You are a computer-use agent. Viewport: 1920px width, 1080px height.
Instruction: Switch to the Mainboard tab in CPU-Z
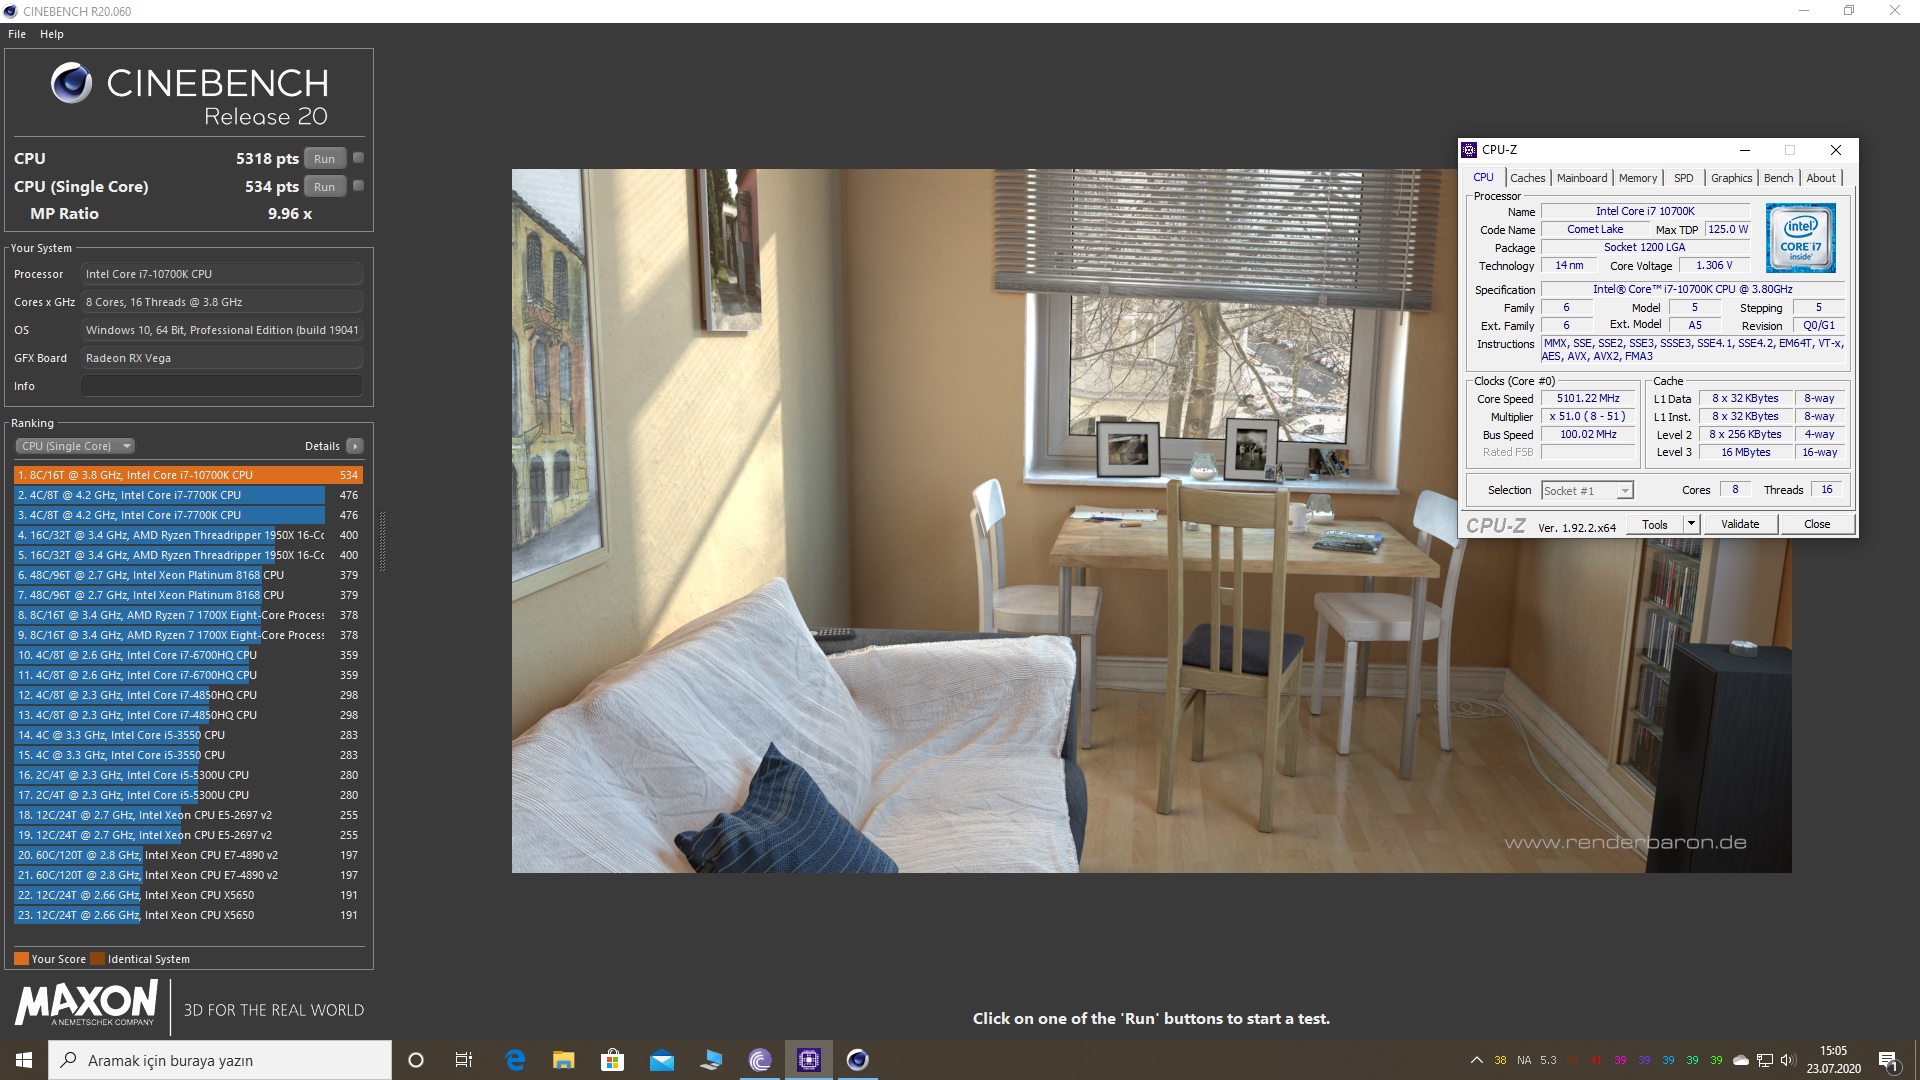pyautogui.click(x=1582, y=178)
